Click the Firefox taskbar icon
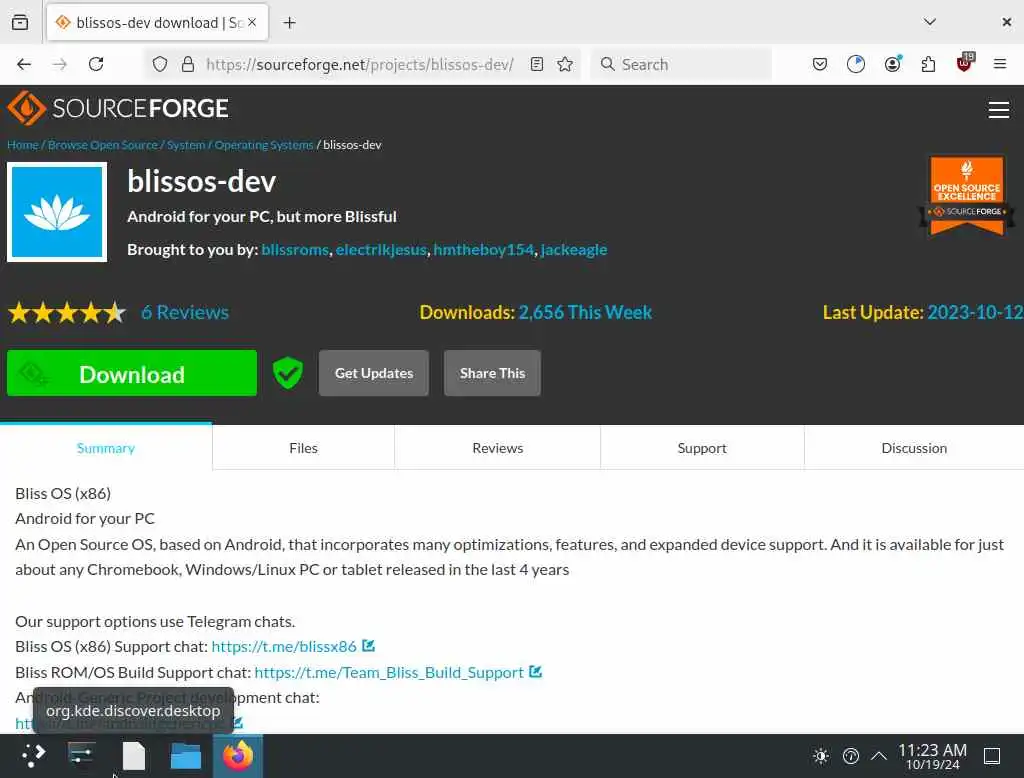Screen dimensions: 1024x778 click(238, 756)
